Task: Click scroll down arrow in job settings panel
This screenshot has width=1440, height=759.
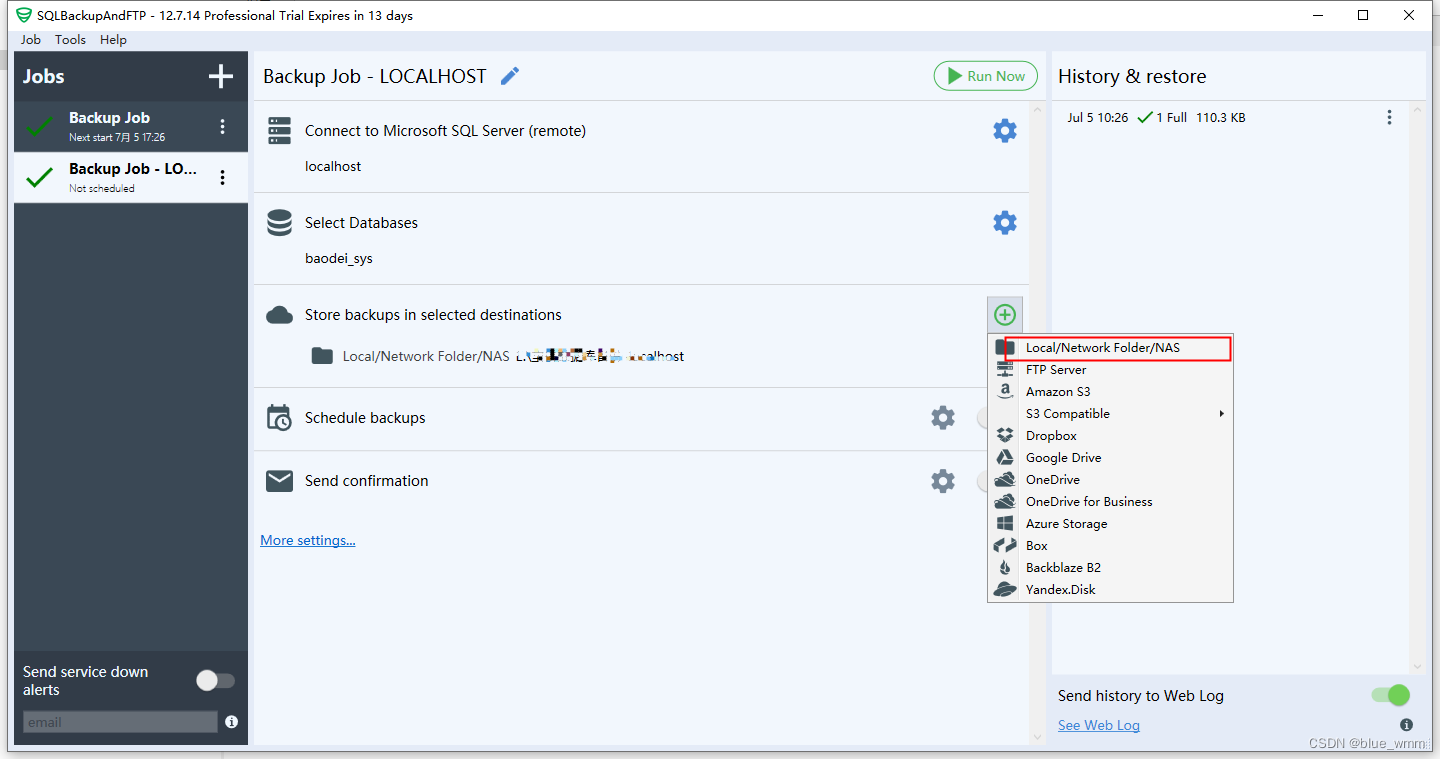Action: (1037, 736)
